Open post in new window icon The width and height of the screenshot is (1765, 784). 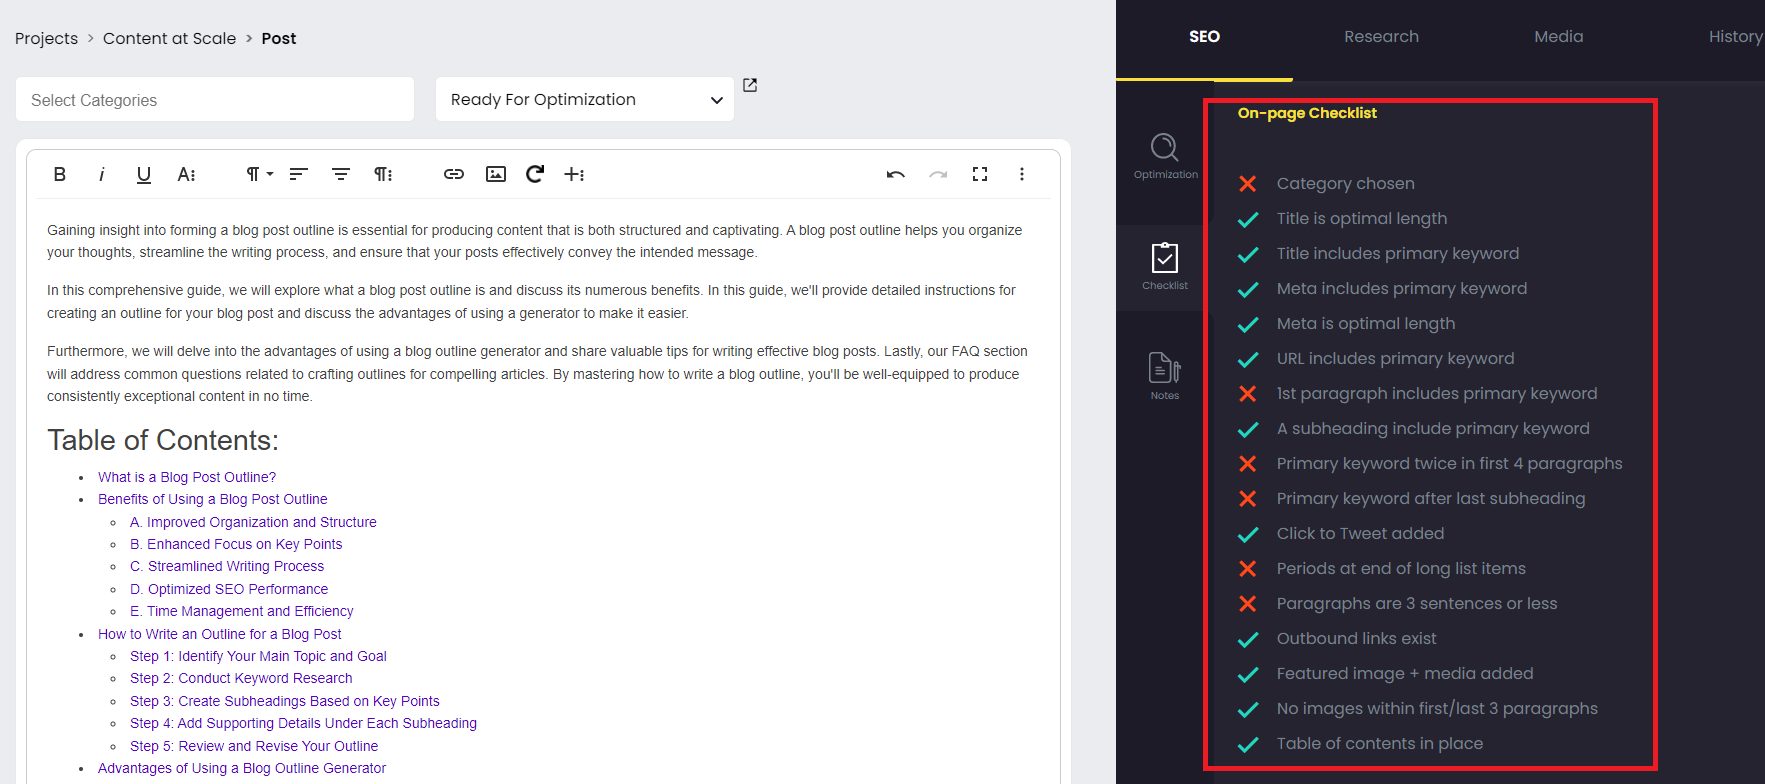click(750, 85)
